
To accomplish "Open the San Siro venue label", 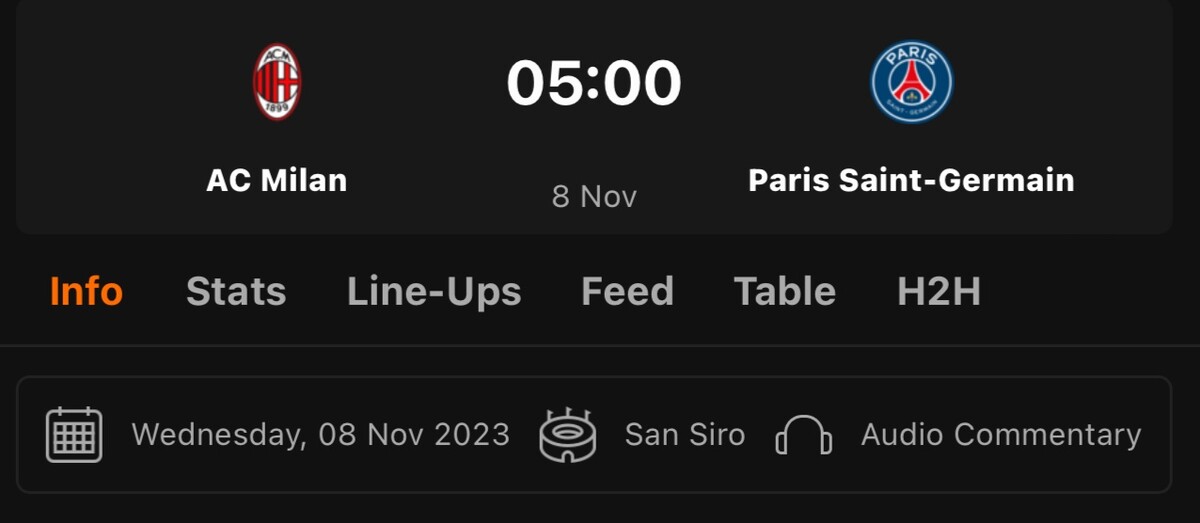I will click(x=685, y=435).
